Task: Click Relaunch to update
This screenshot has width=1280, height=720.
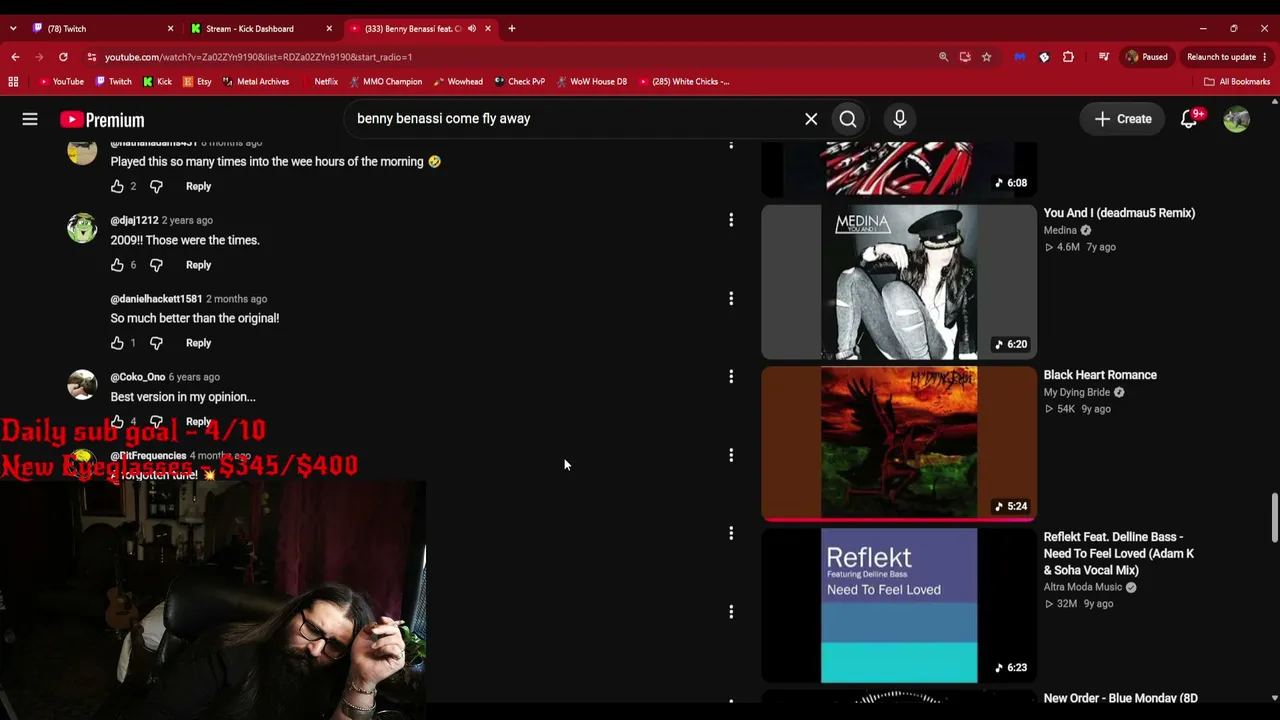Action: click(x=1221, y=57)
